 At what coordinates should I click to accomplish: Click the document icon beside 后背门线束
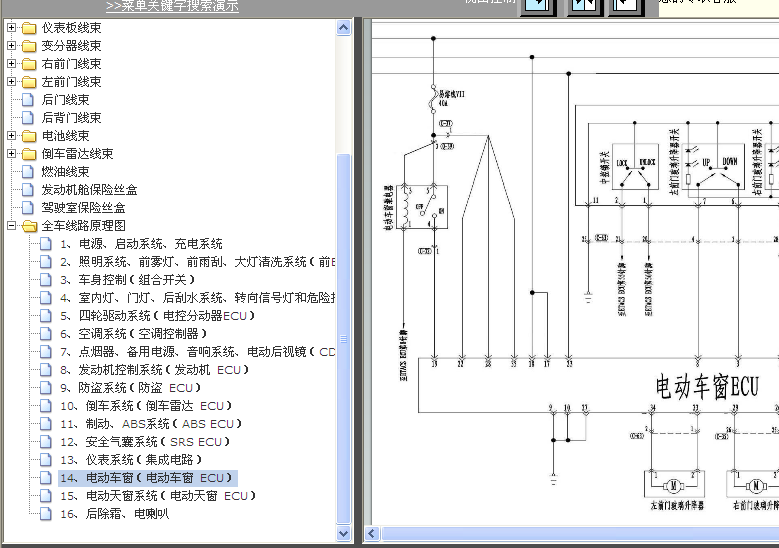(x=28, y=118)
